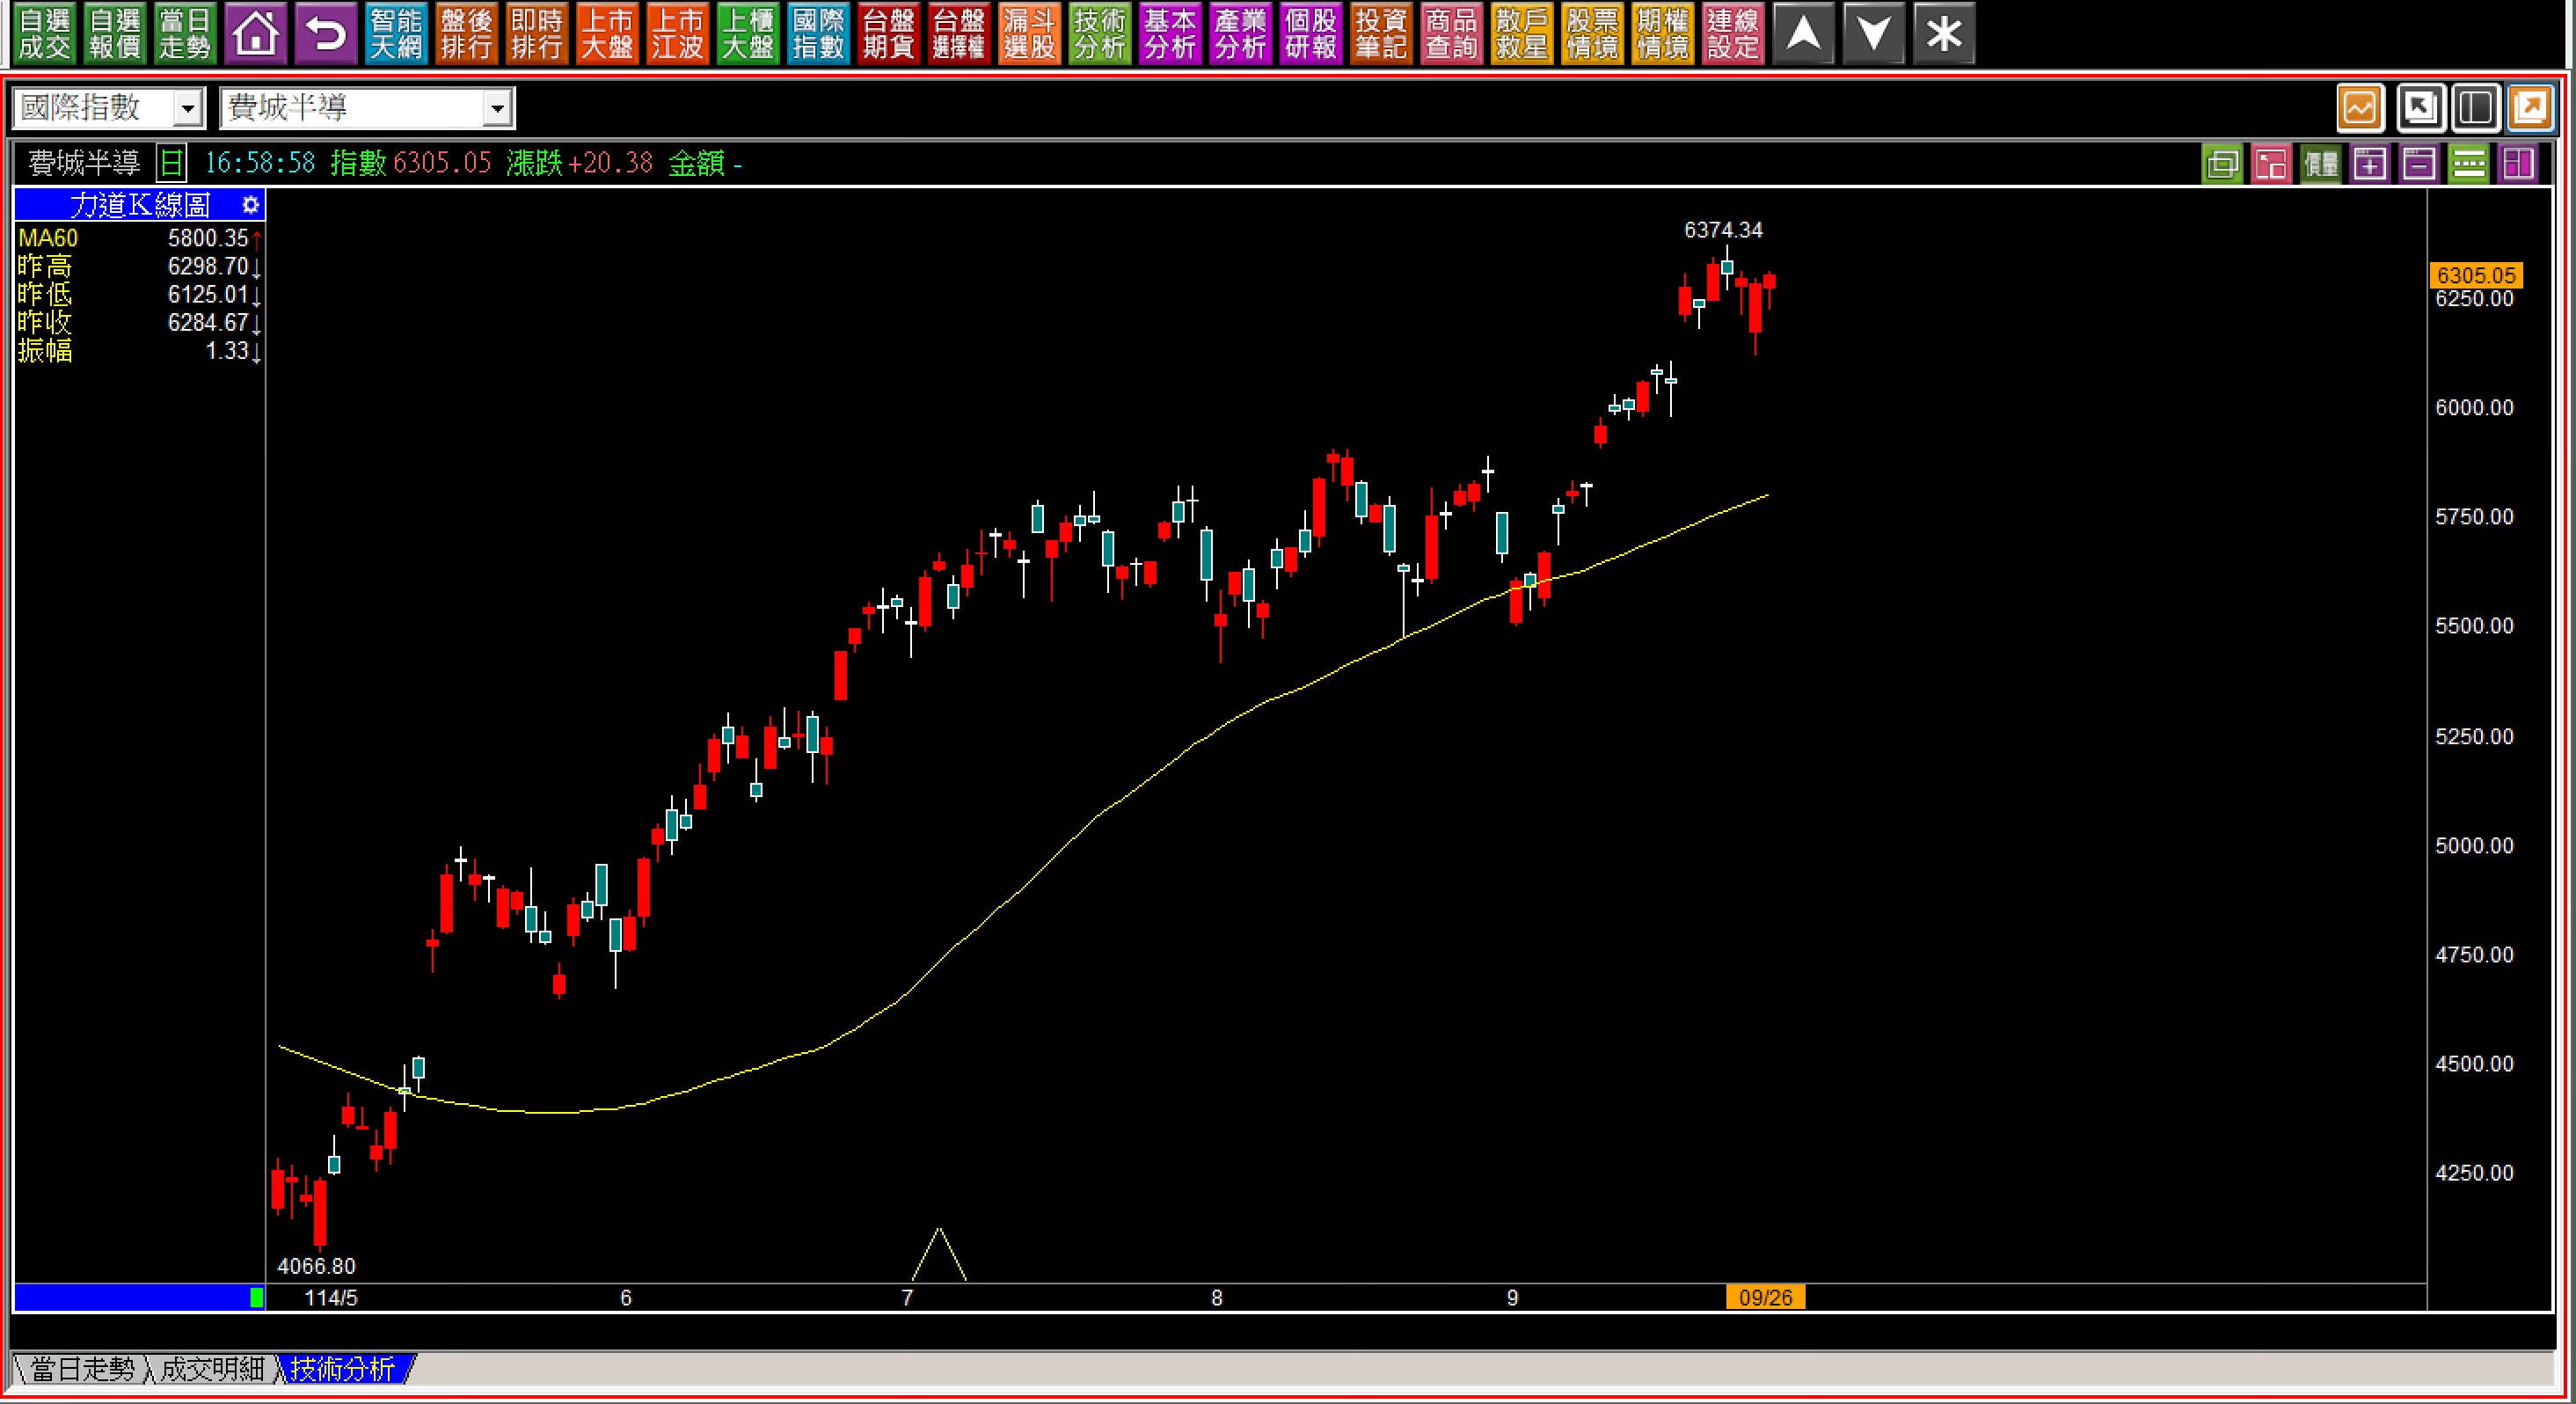Click the 技術分析 toolbar button
Screen dimensions: 2576x1404
[1099, 34]
